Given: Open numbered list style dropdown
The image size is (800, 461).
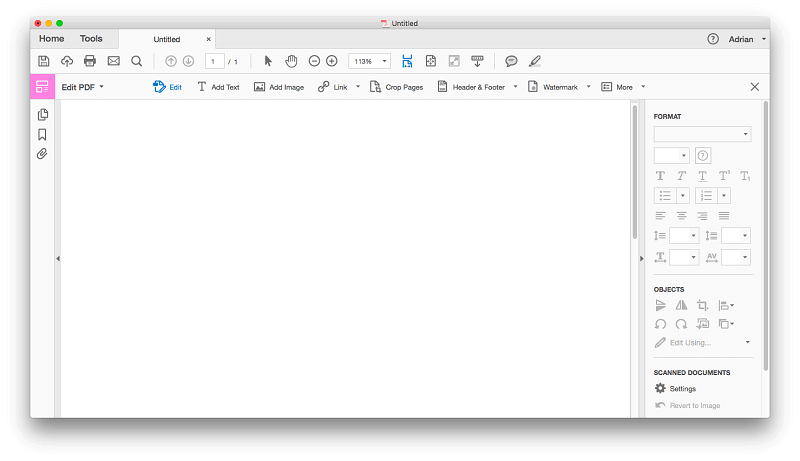Looking at the screenshot, I should tap(723, 195).
